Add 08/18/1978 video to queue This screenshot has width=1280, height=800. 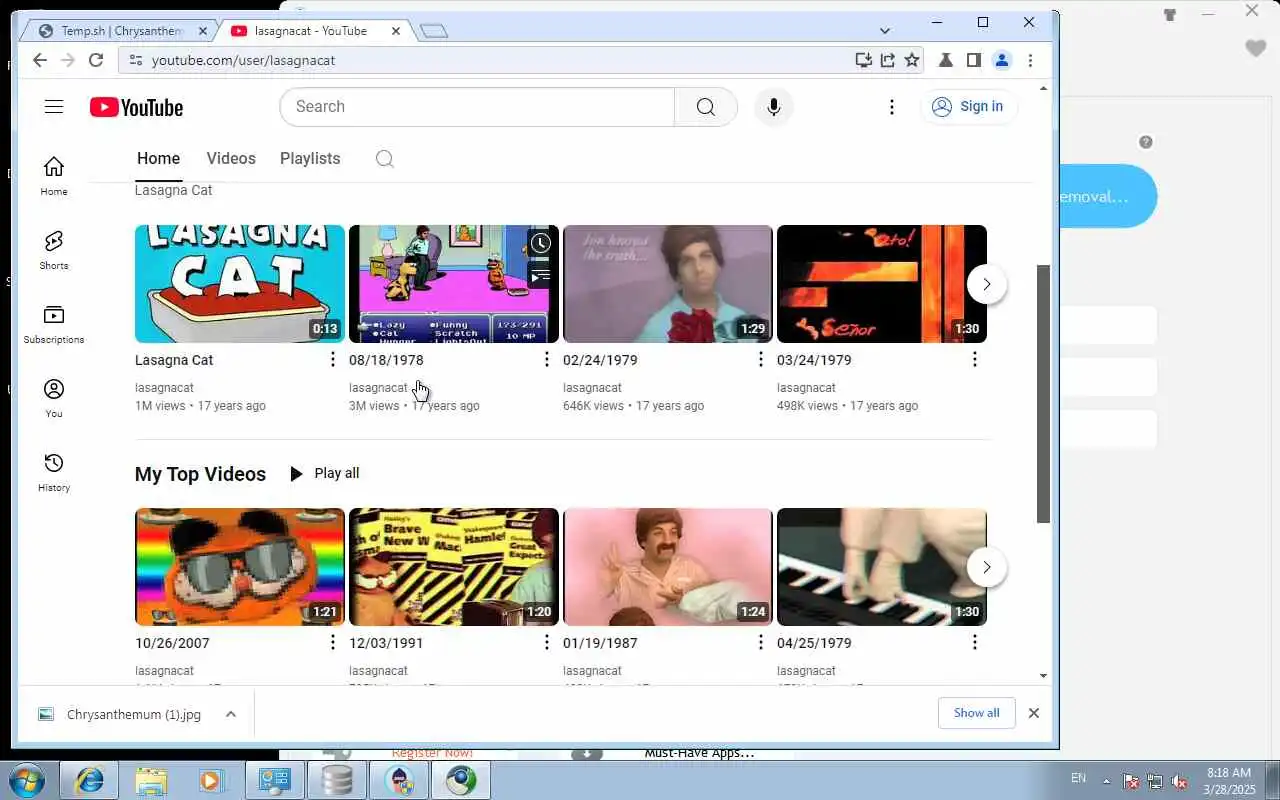click(540, 276)
